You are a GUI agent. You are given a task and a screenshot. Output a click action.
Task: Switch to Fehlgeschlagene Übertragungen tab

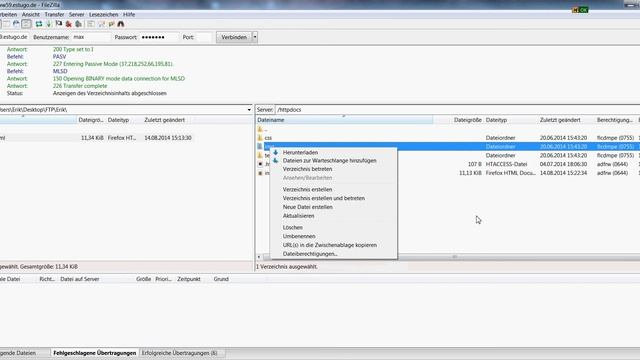95,353
